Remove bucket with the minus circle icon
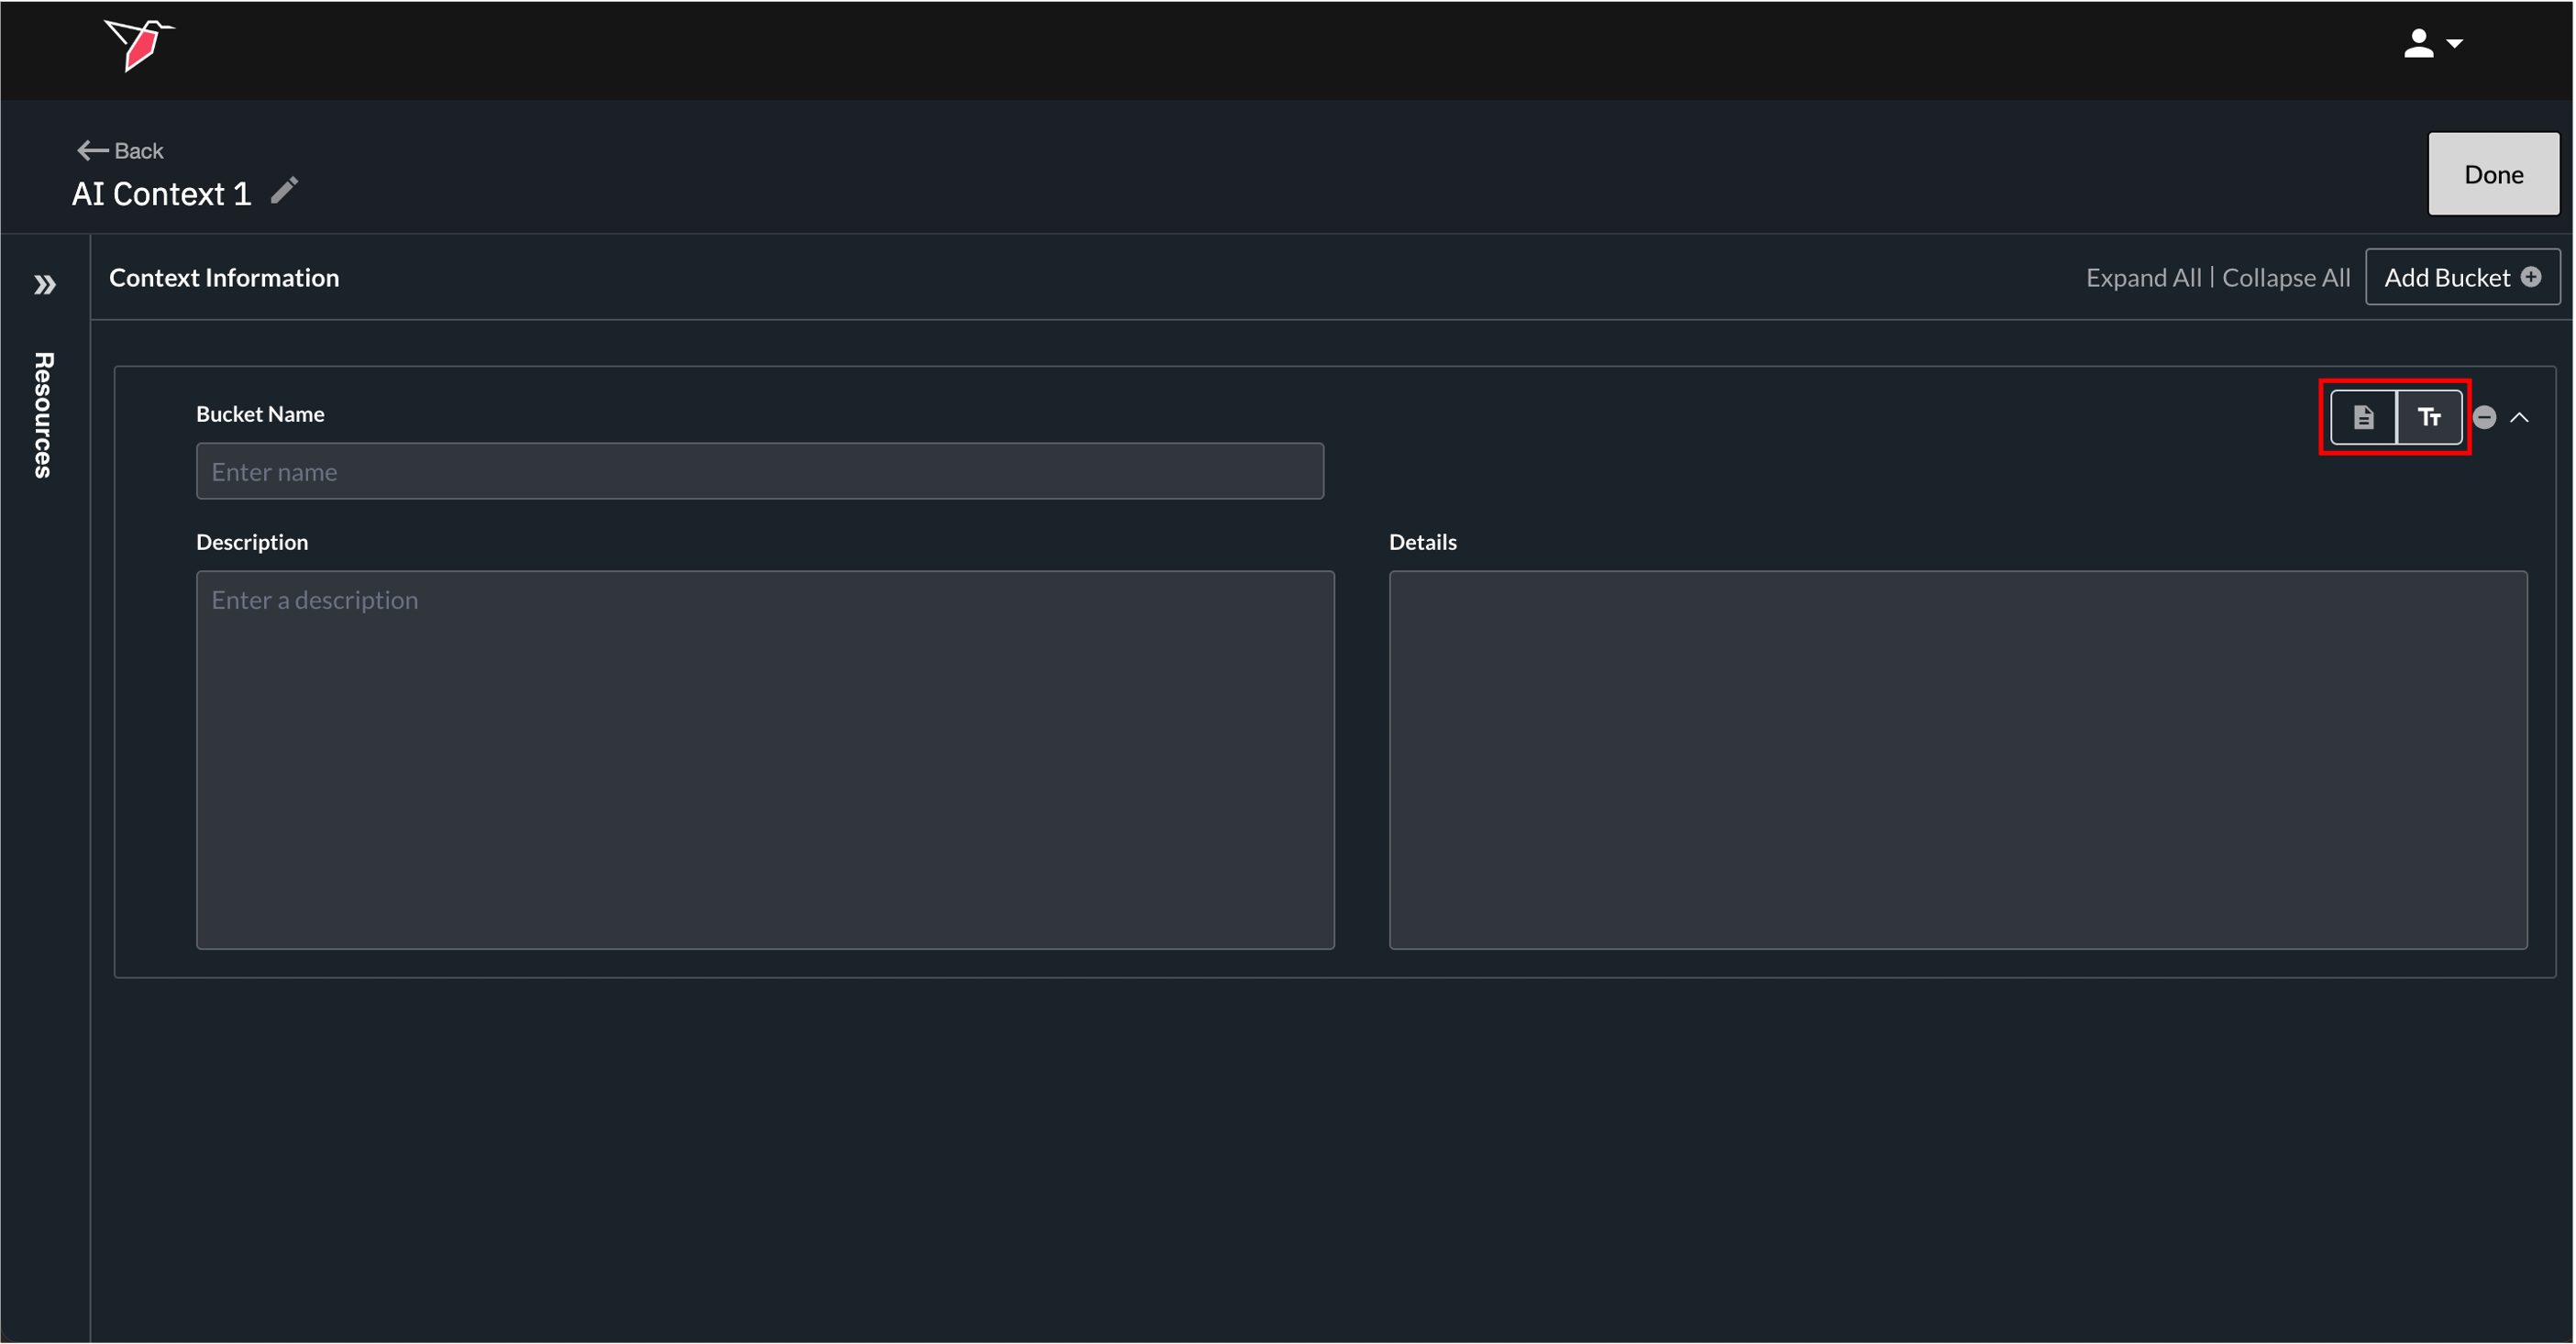Viewport: 2576px width, 1344px height. tap(2484, 417)
